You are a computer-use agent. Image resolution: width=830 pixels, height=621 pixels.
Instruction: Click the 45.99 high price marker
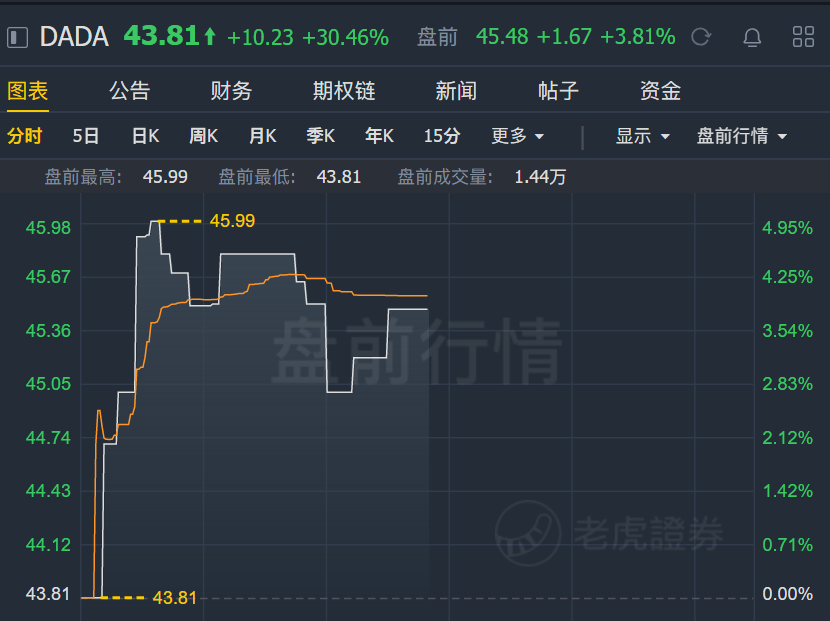click(232, 221)
